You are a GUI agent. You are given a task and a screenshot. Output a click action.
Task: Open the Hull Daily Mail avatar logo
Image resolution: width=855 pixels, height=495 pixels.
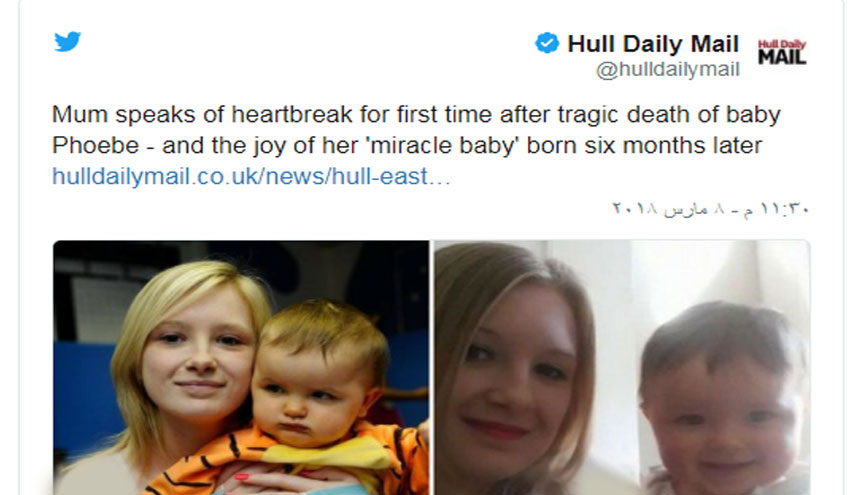tap(782, 52)
